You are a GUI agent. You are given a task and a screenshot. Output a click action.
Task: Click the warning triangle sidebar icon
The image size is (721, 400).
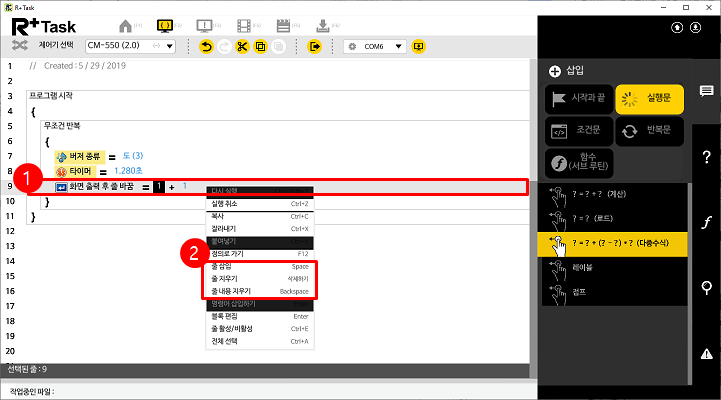click(706, 353)
